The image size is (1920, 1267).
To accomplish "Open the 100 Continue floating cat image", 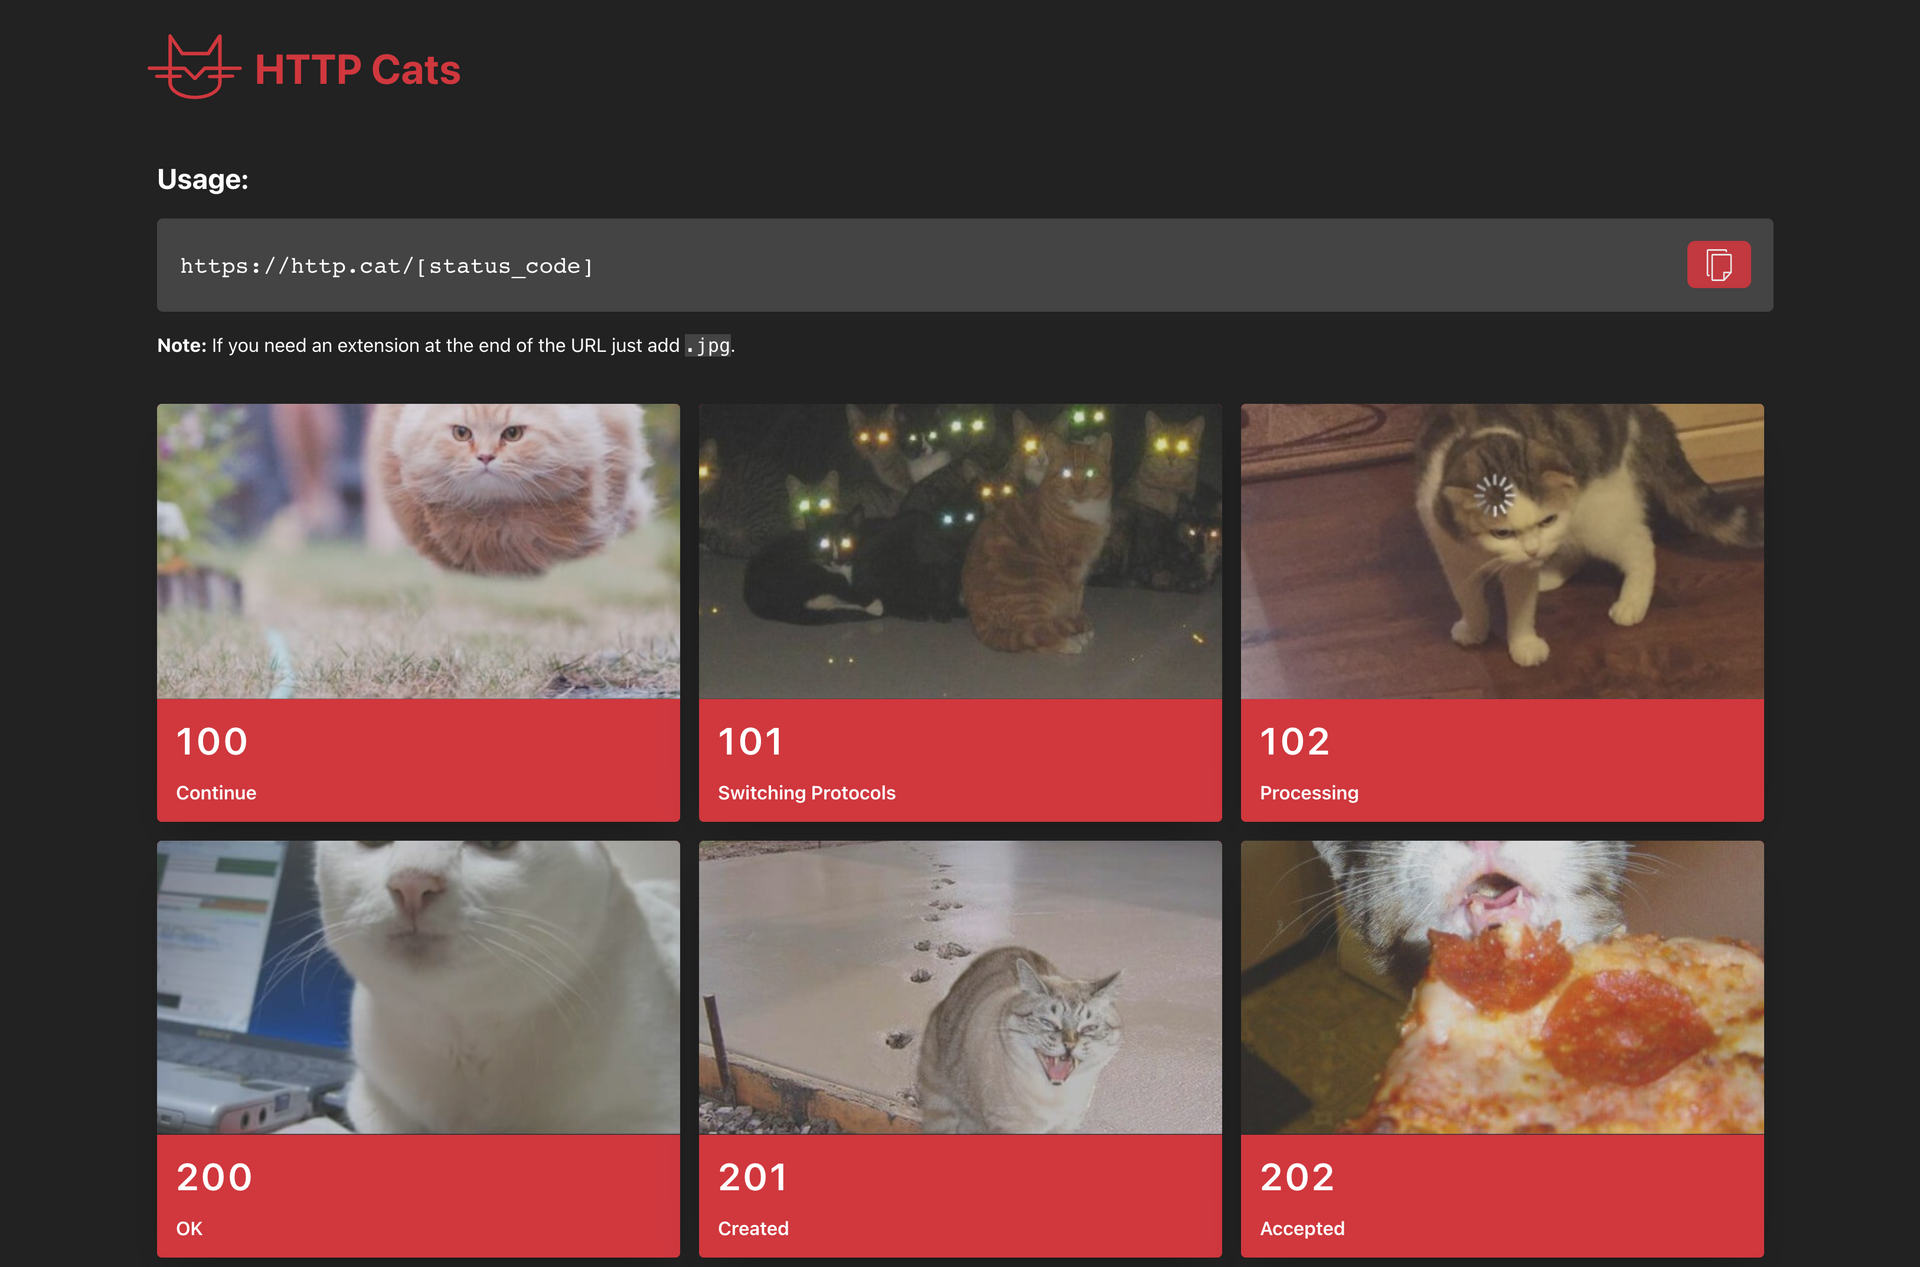I will pos(418,551).
